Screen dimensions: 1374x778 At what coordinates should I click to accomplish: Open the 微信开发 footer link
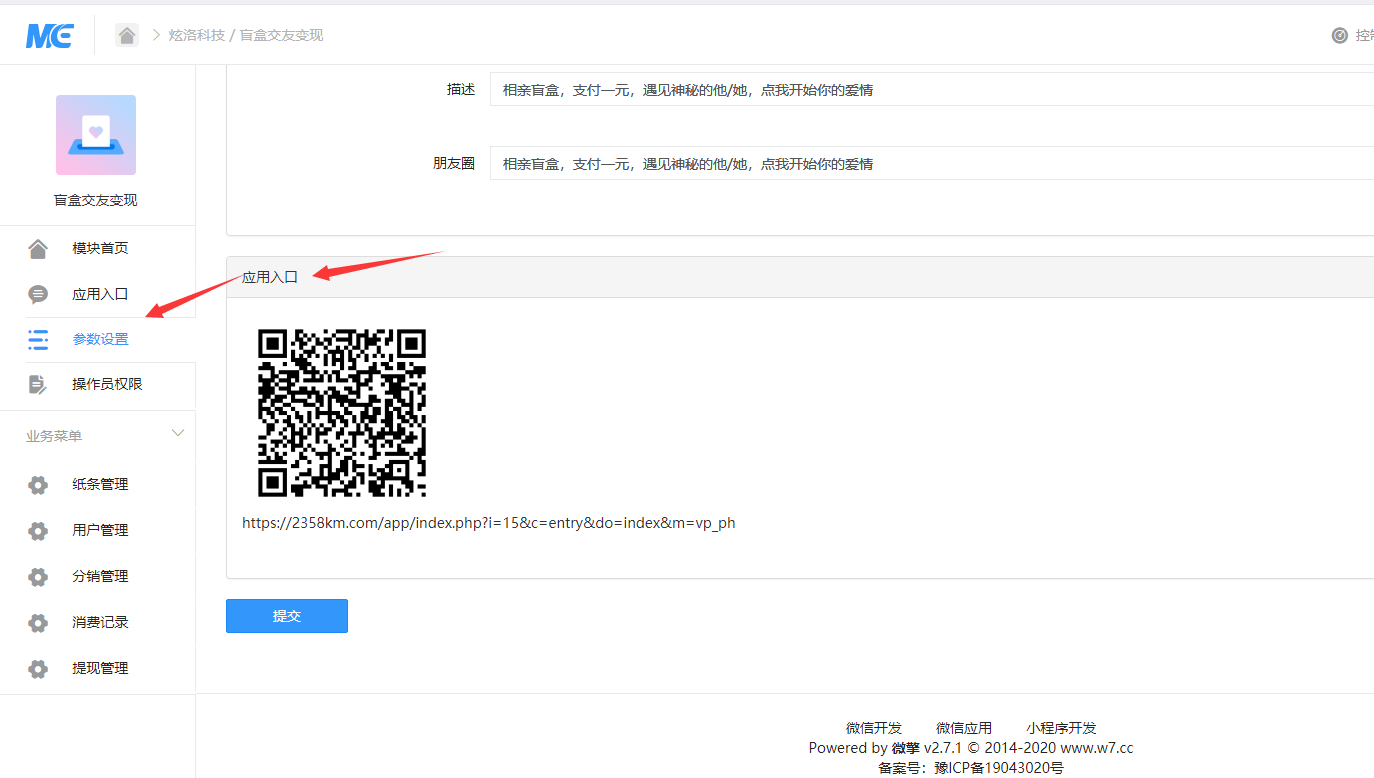[874, 728]
